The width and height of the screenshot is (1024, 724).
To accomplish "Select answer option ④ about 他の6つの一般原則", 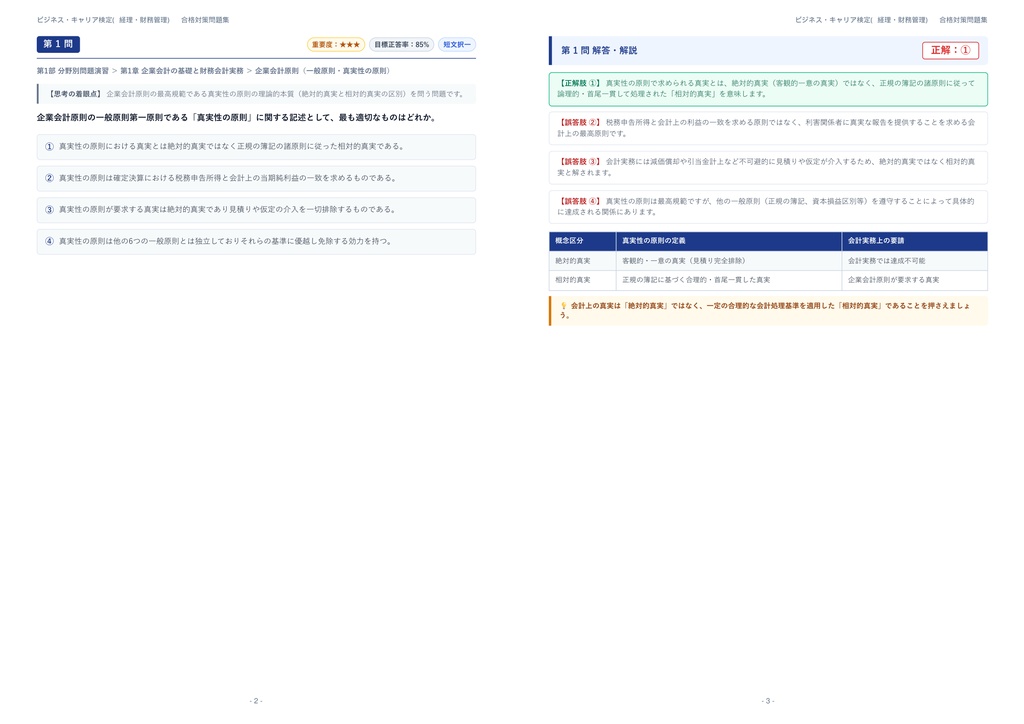I will coord(256,242).
